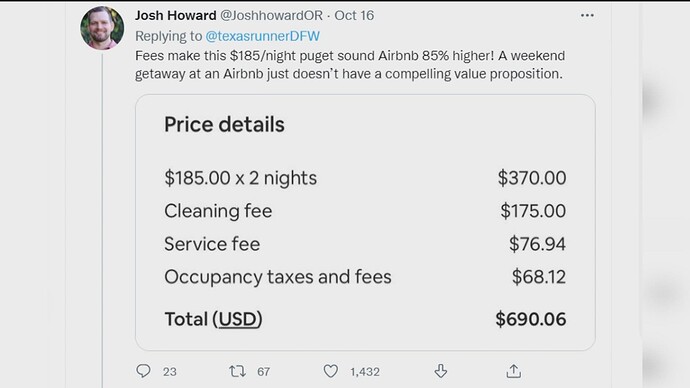The image size is (690, 388).
Task: Open the @JoshhowardOR handle
Action: tap(272, 15)
